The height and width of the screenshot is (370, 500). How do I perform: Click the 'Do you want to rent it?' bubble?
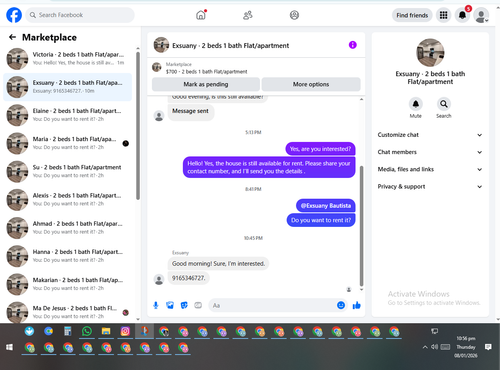pos(321,220)
